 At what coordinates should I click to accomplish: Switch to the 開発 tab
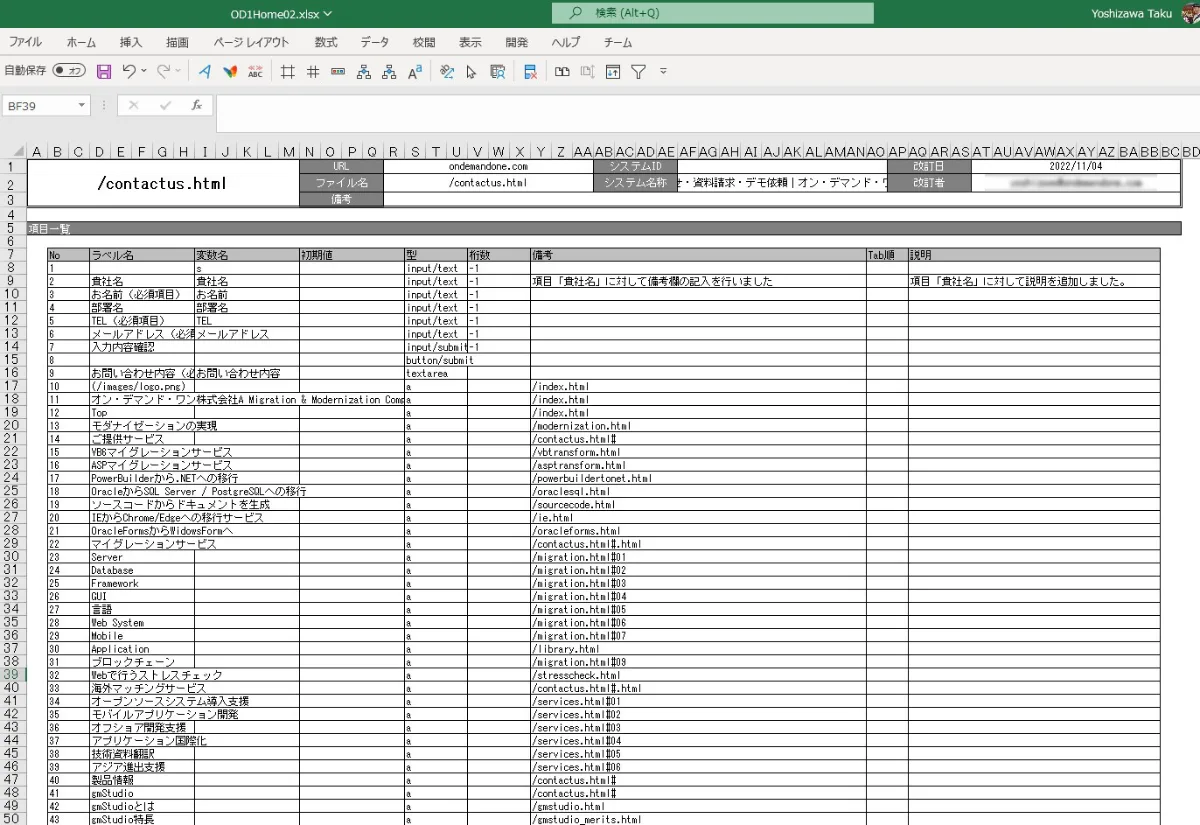click(x=517, y=42)
